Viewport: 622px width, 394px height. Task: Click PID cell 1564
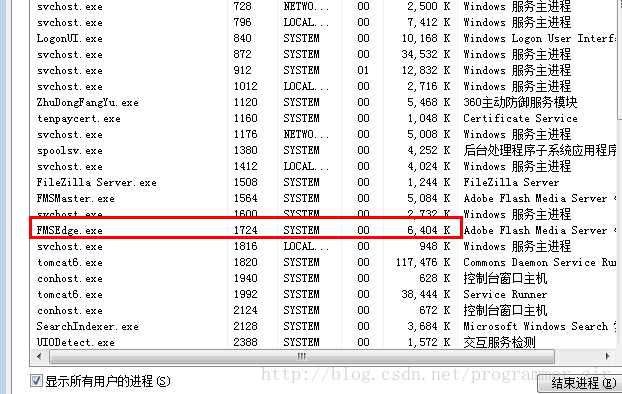pyautogui.click(x=245, y=198)
